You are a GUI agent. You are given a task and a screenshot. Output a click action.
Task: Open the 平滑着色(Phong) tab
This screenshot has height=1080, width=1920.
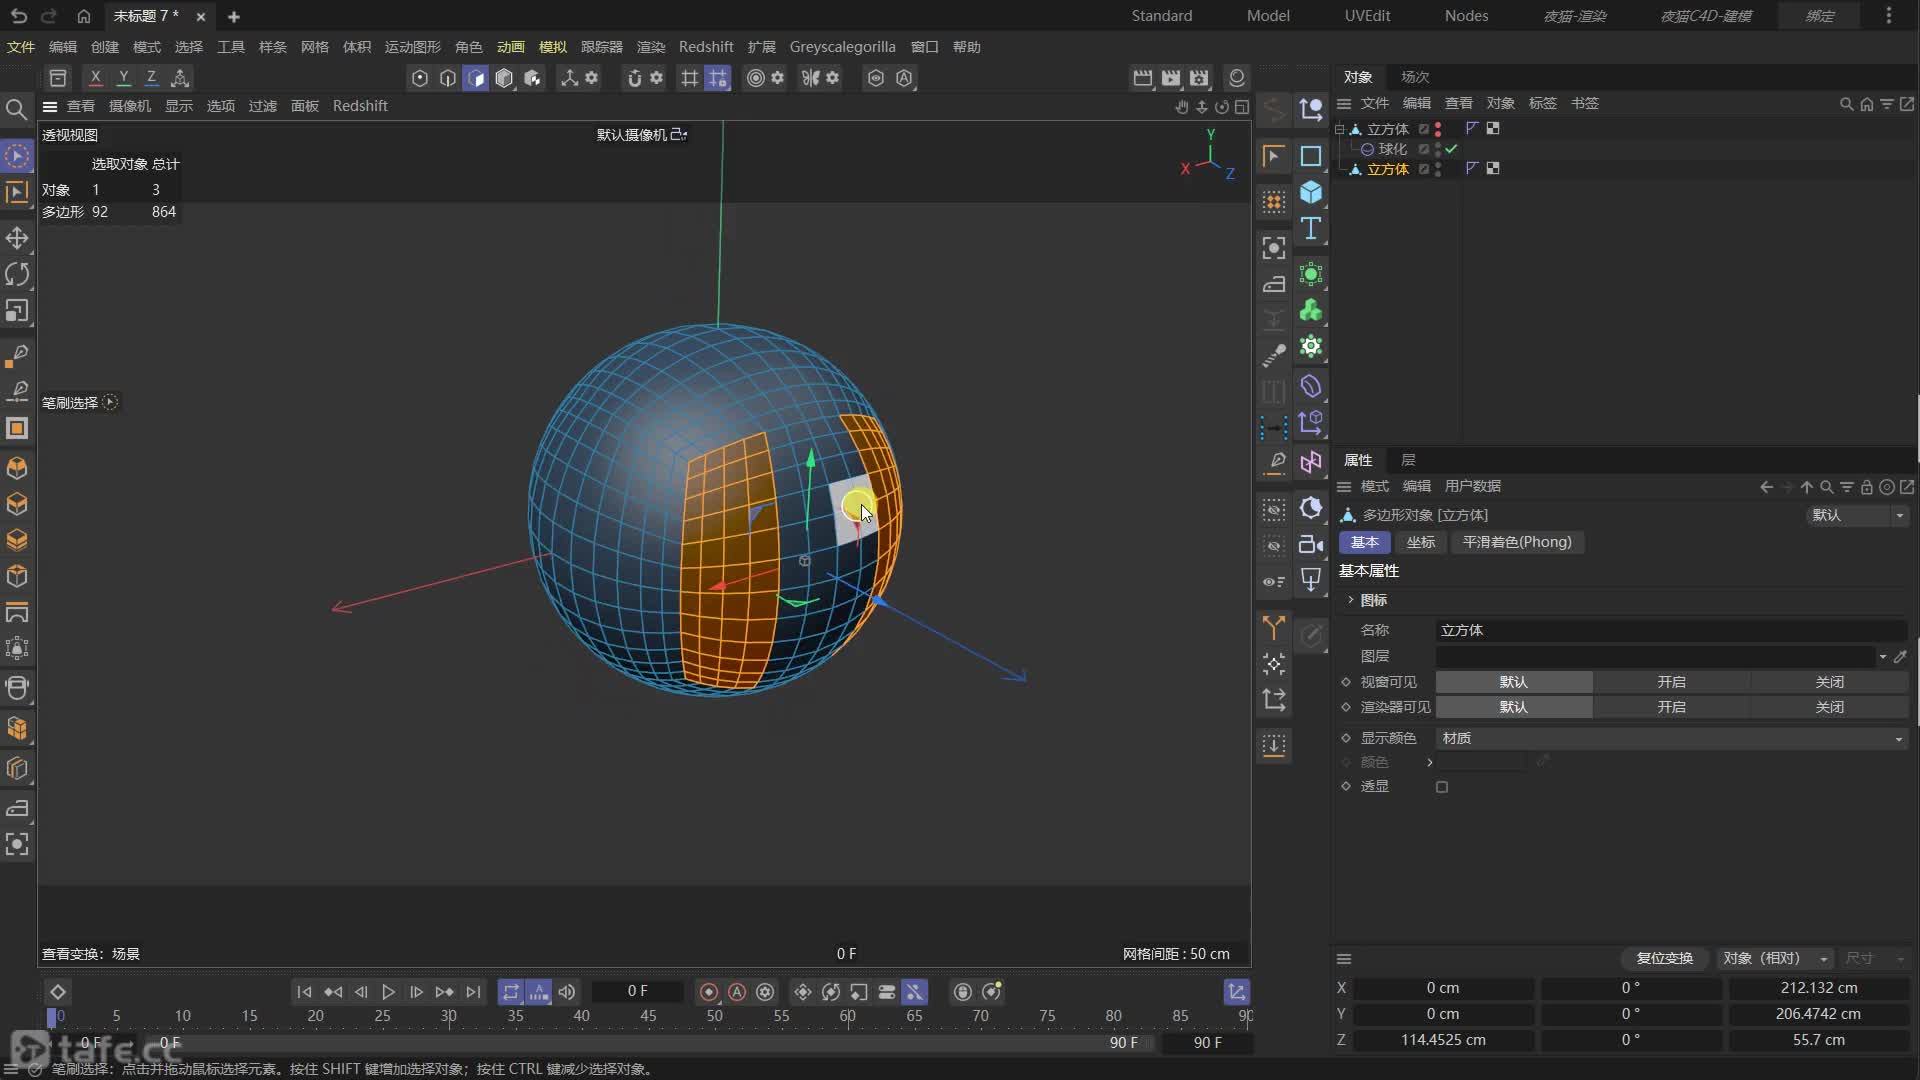pyautogui.click(x=1517, y=542)
